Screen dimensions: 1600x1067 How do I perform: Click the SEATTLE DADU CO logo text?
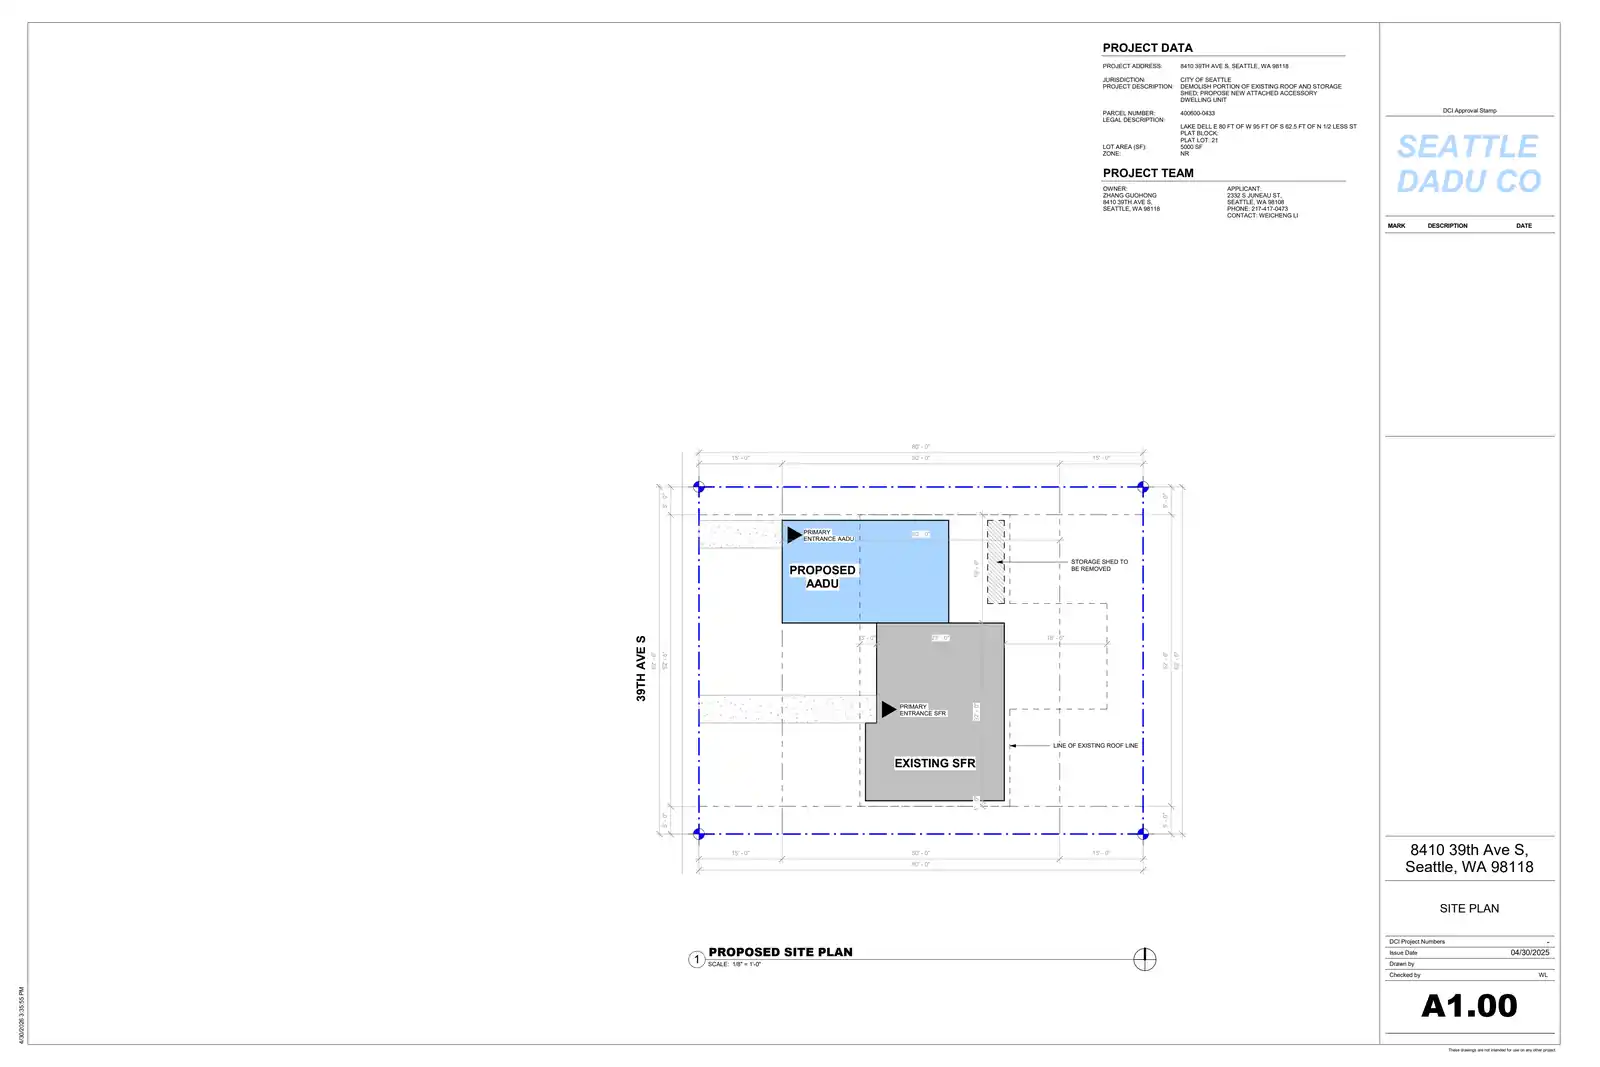pyautogui.click(x=1468, y=164)
